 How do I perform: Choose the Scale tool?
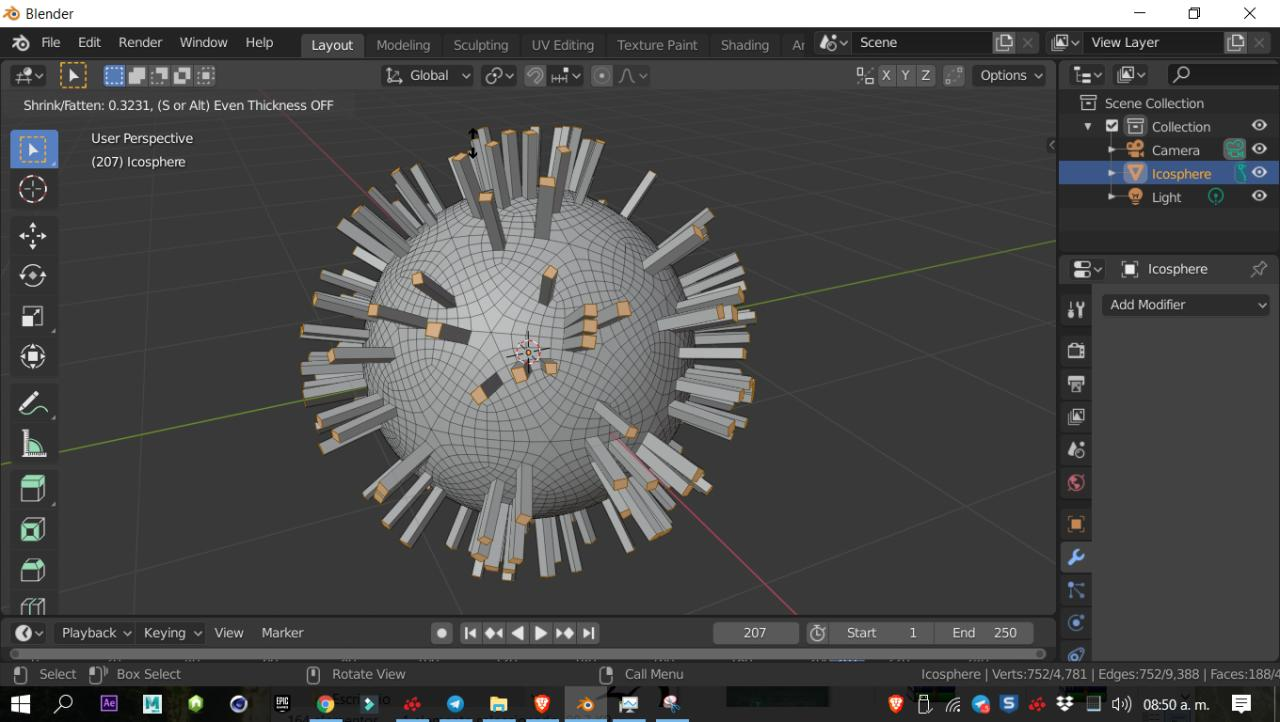click(x=33, y=317)
